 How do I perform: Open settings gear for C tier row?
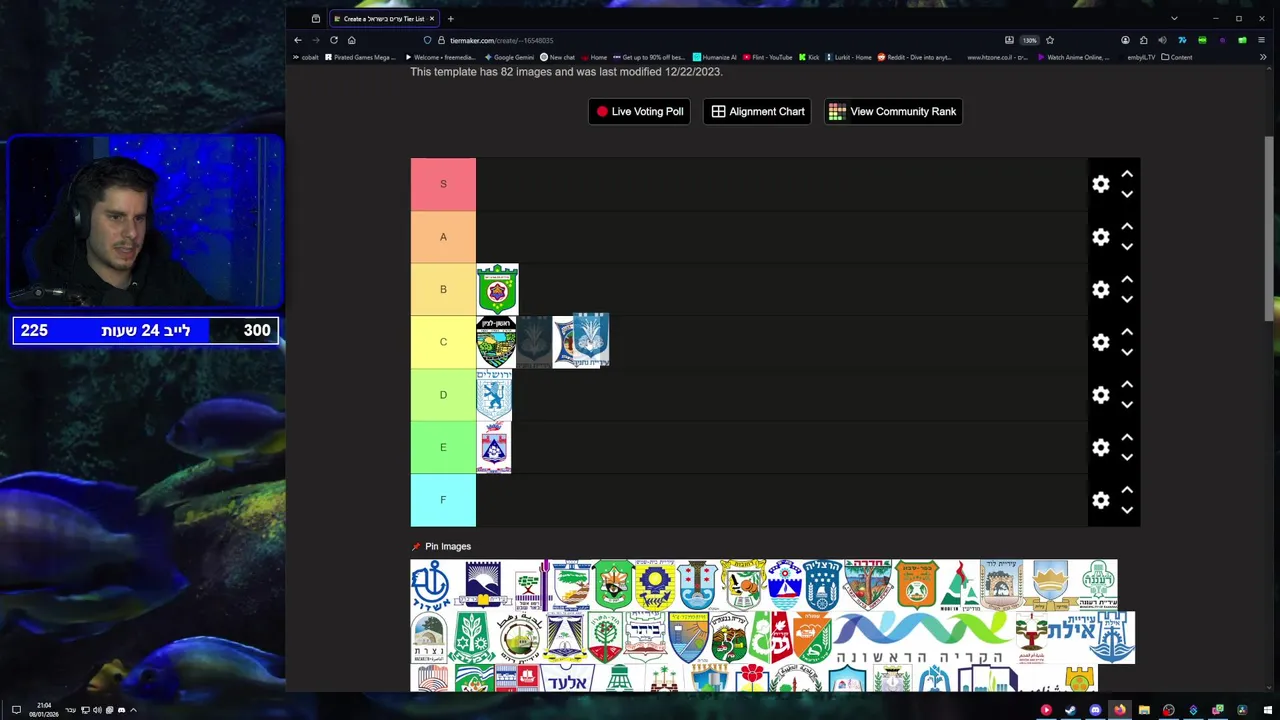click(x=1101, y=342)
